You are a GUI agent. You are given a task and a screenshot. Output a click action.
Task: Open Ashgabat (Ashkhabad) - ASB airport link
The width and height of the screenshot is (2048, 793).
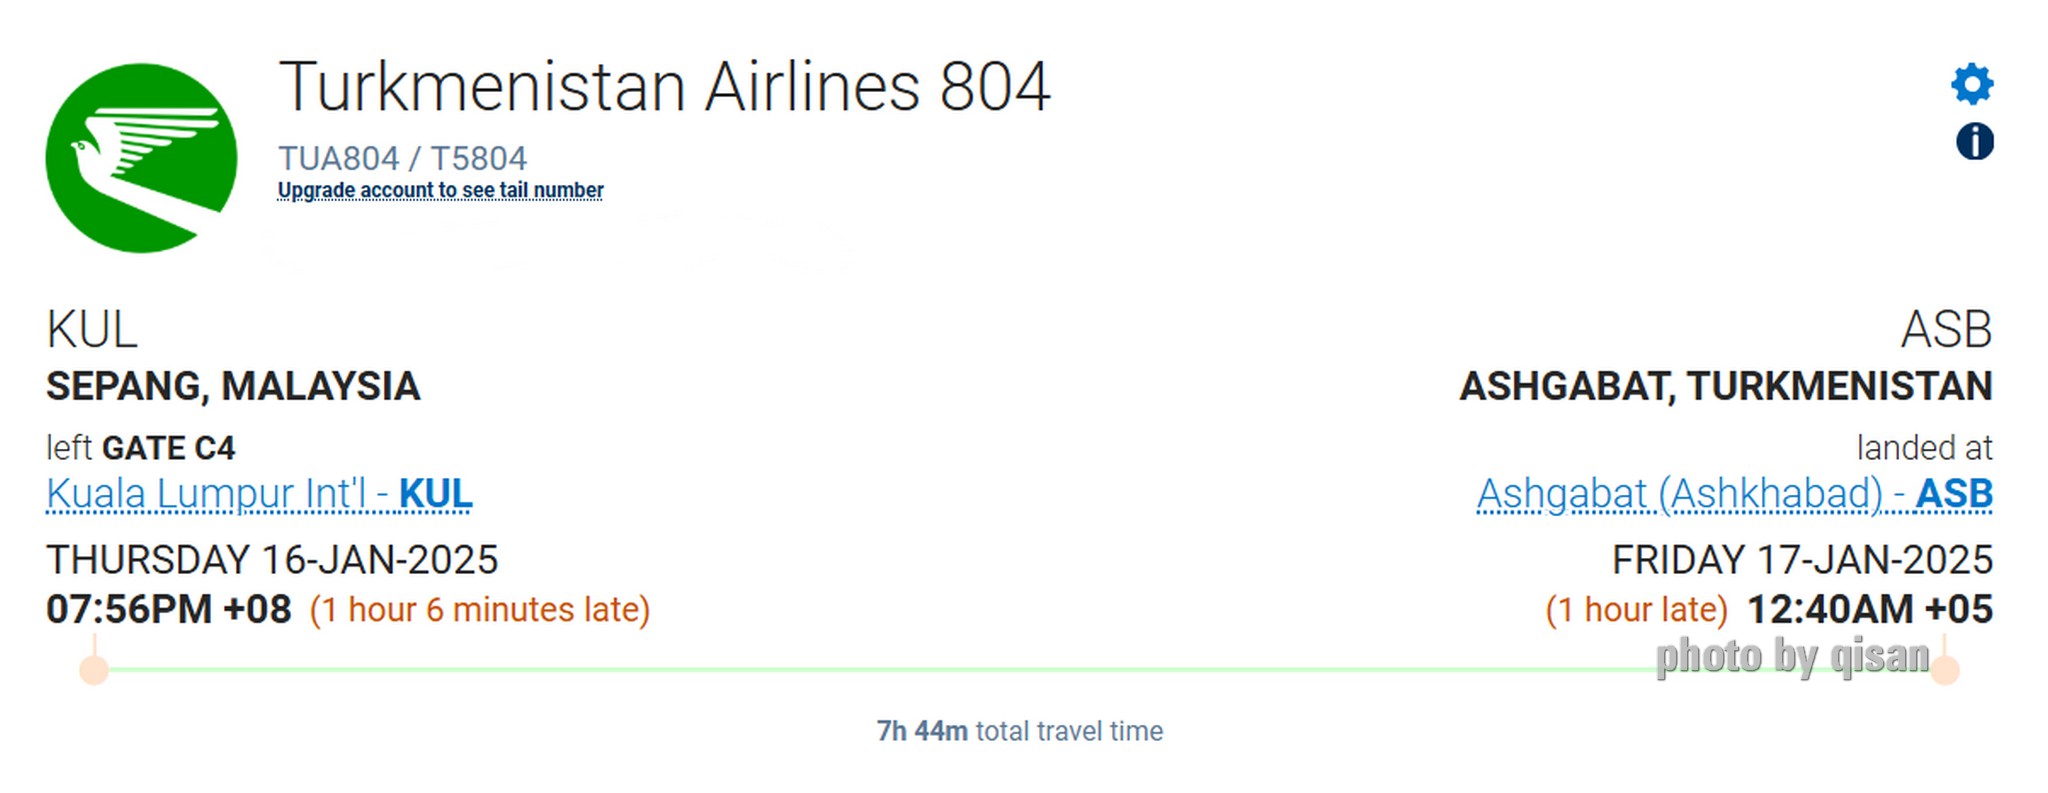(1734, 494)
